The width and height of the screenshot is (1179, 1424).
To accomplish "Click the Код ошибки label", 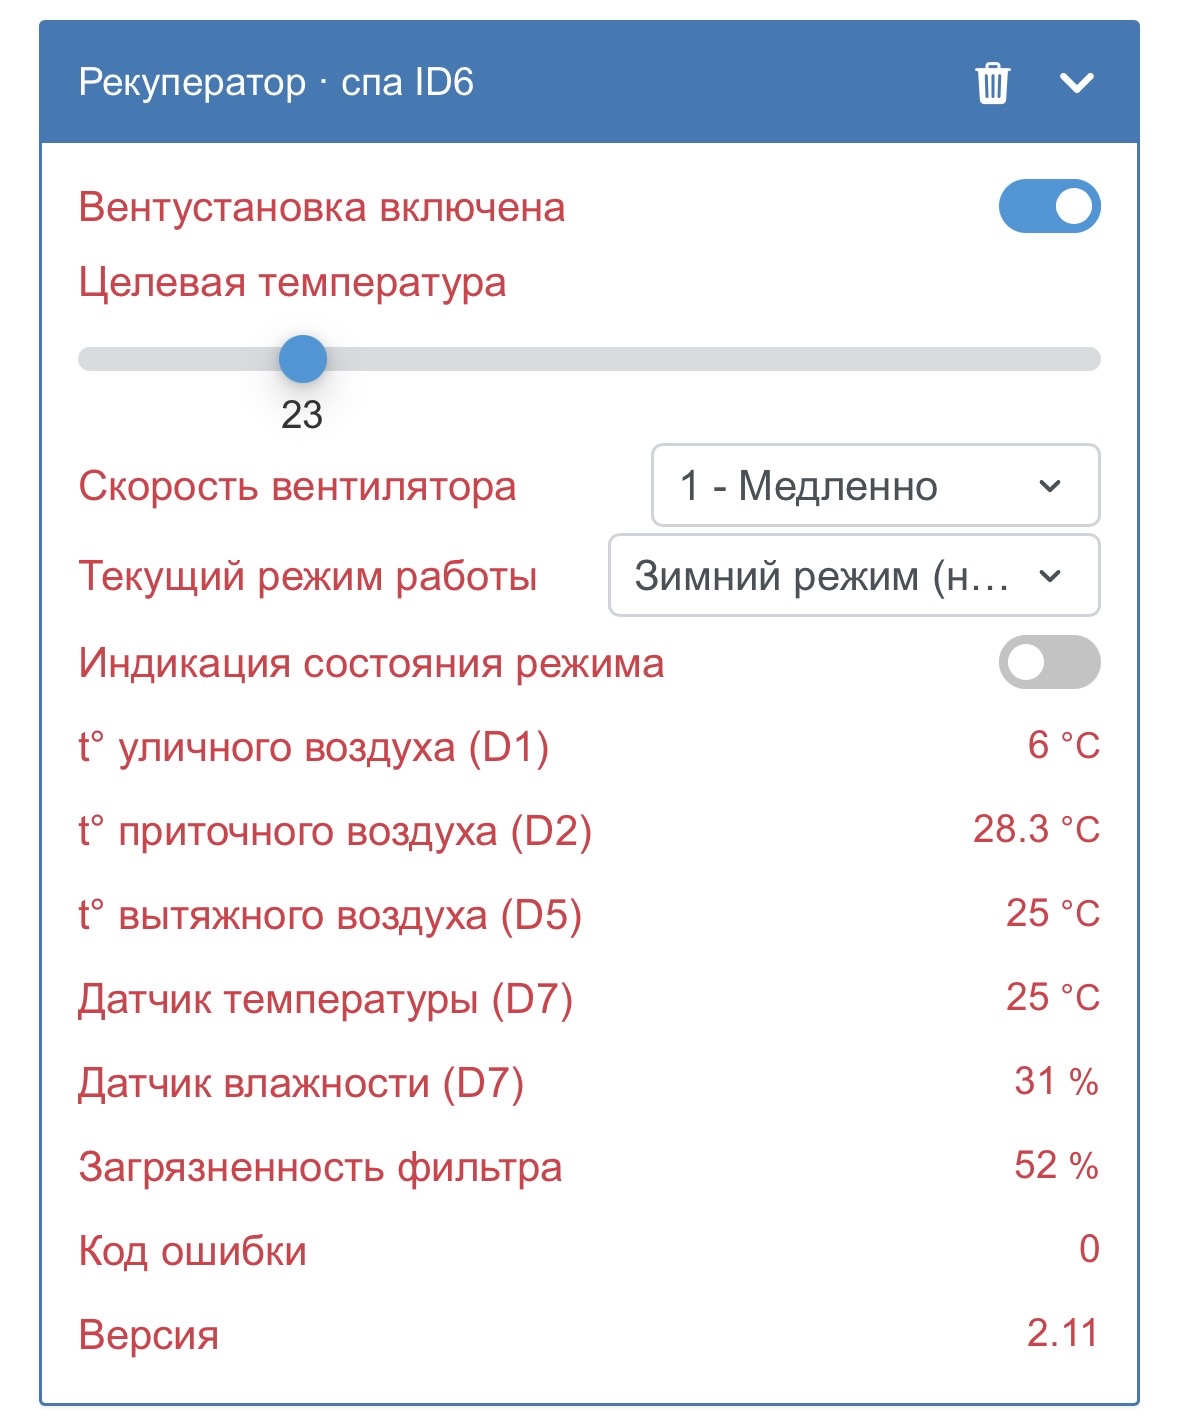I will click(193, 1252).
